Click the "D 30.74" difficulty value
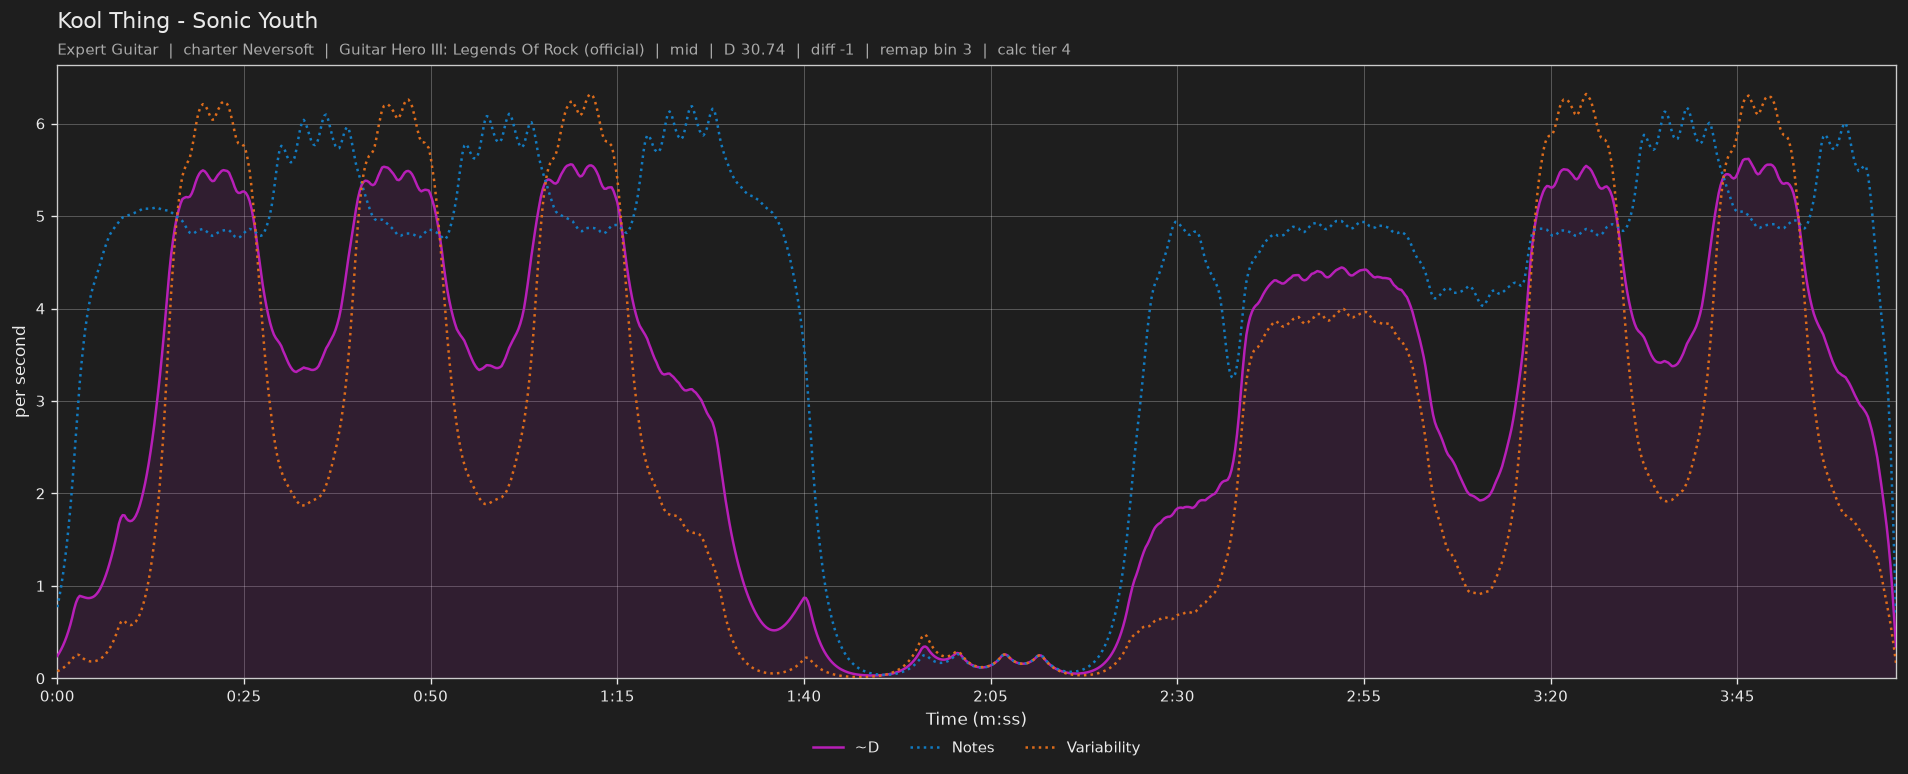 (754, 50)
